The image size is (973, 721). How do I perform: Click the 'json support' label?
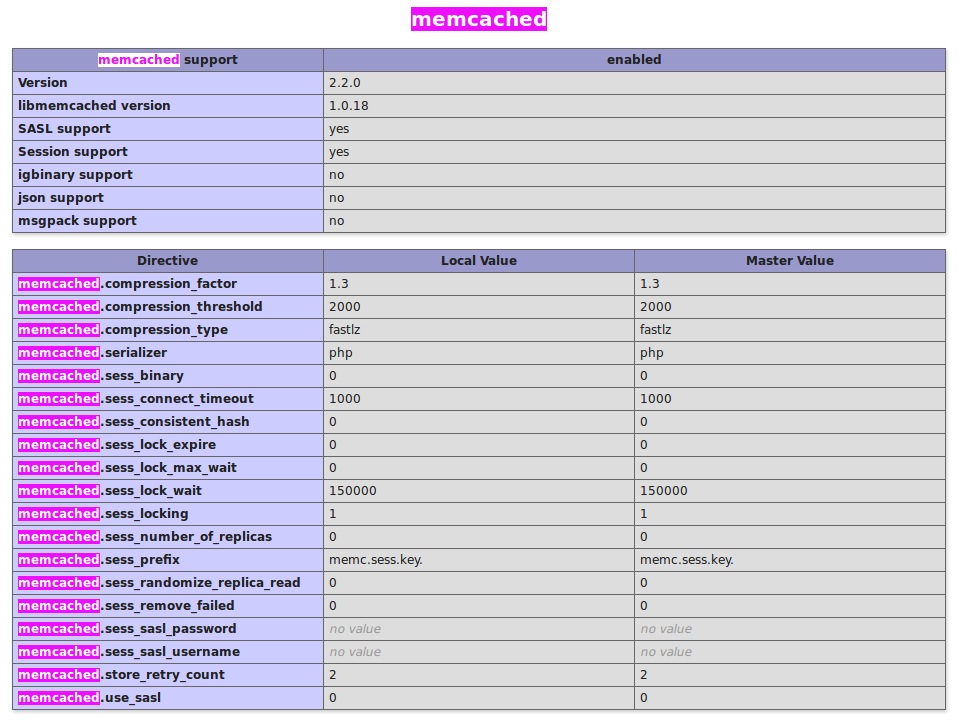pos(61,197)
